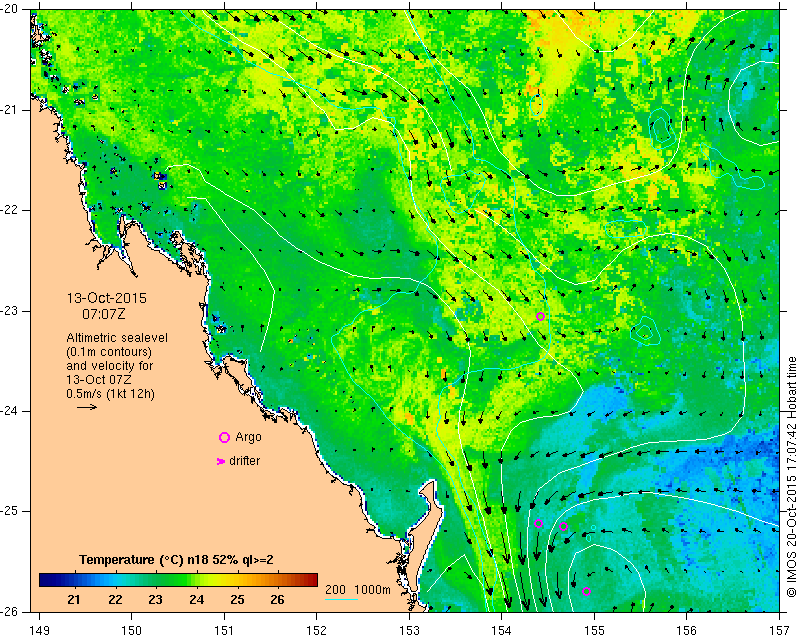Select westernmost Argo marker of pair near -25
Screen dimensions: 800x640
click(538, 524)
